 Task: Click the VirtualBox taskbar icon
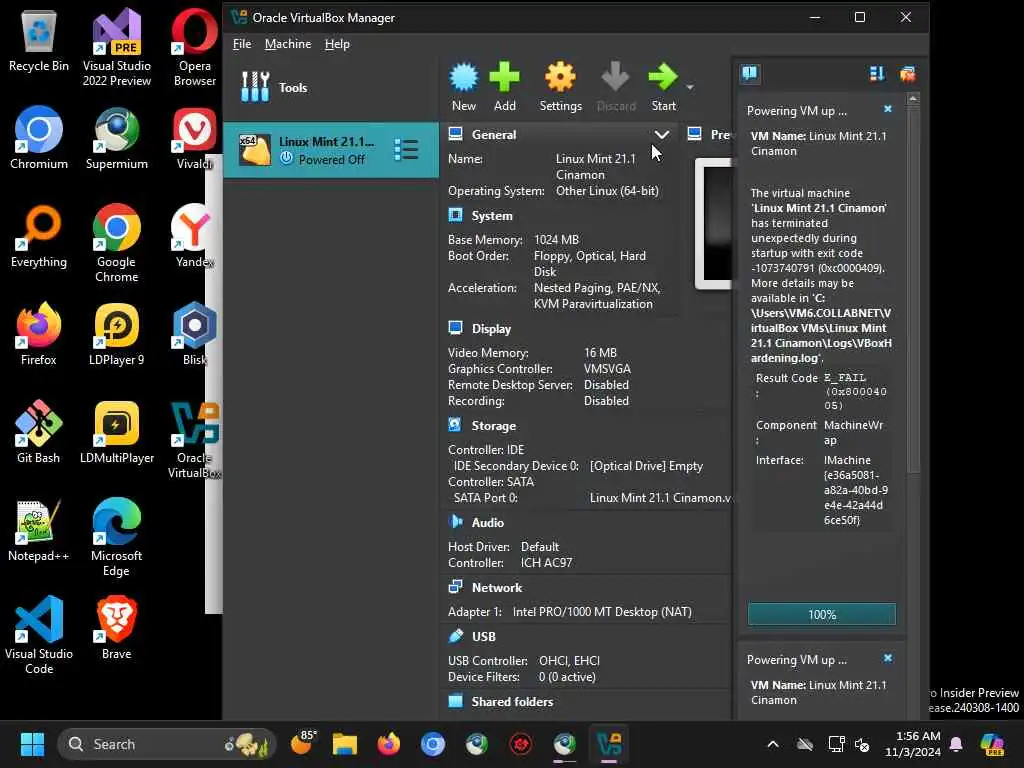tap(609, 744)
